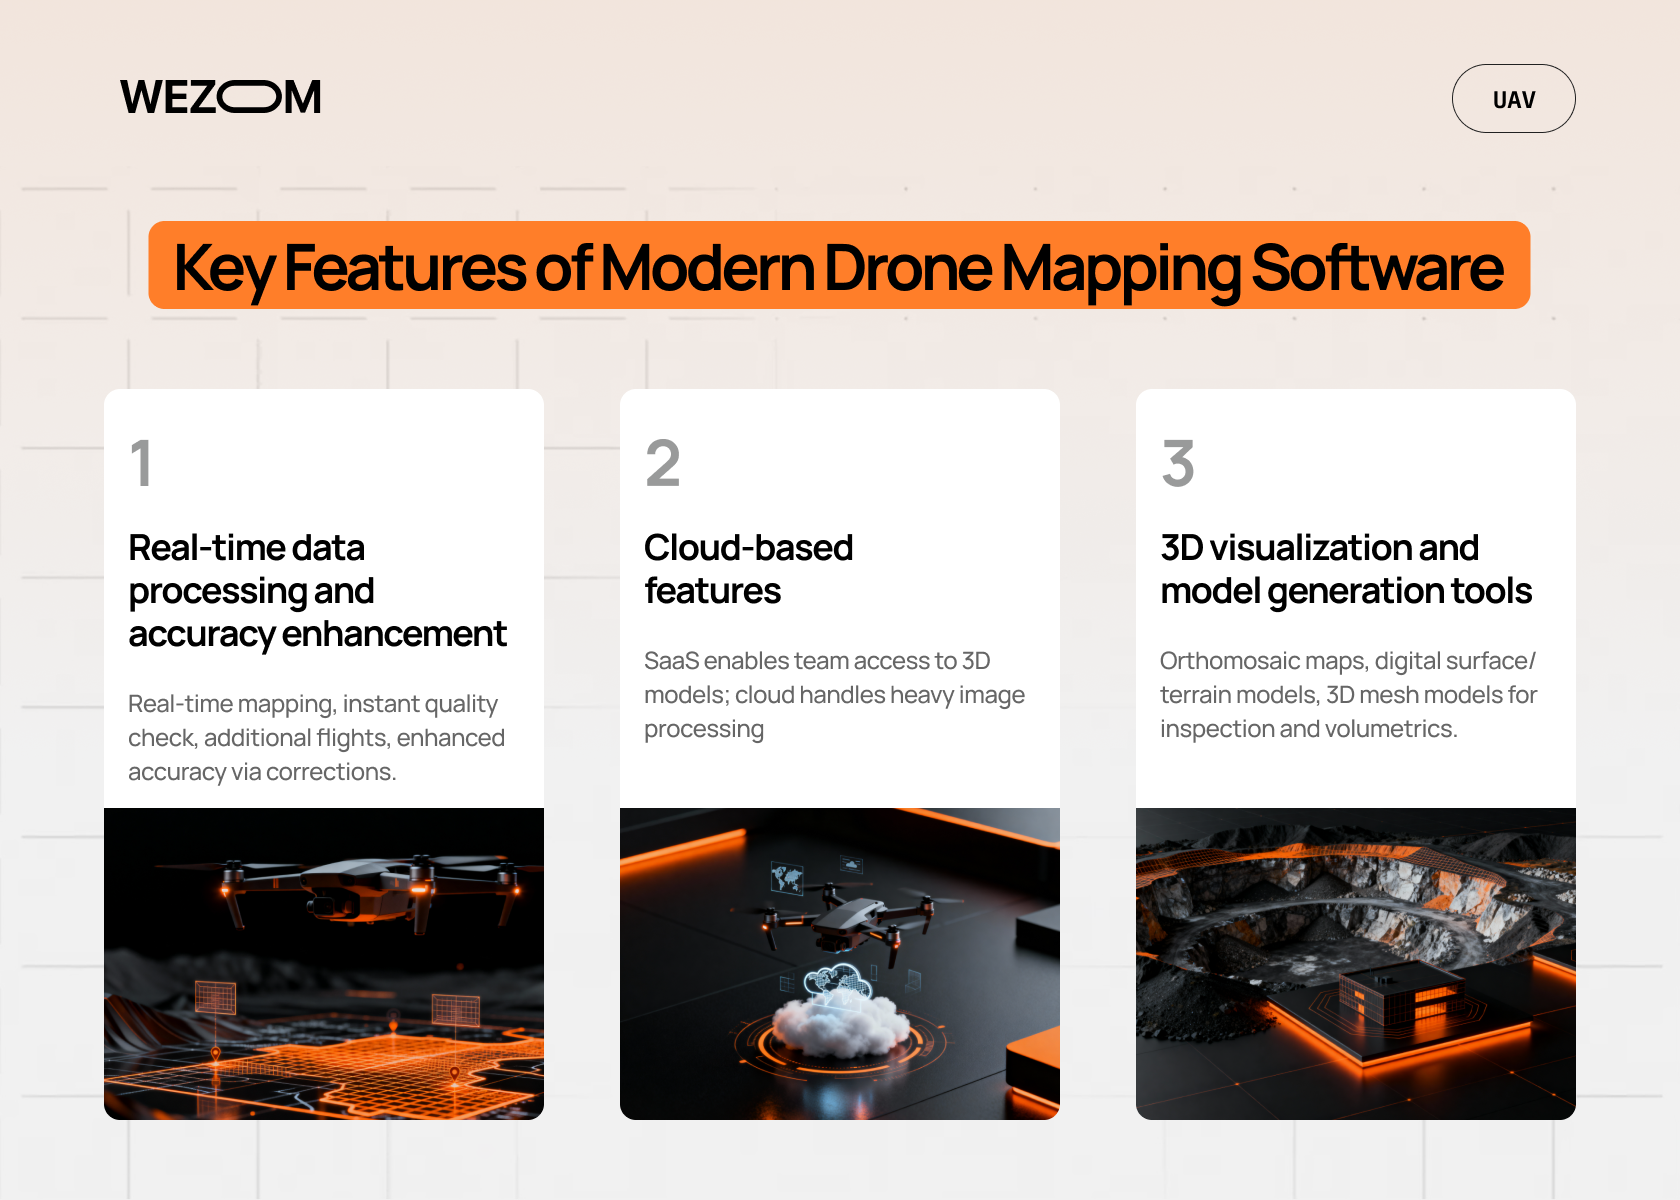The image size is (1680, 1200).
Task: Click the WEZOM logo
Action: 221,97
